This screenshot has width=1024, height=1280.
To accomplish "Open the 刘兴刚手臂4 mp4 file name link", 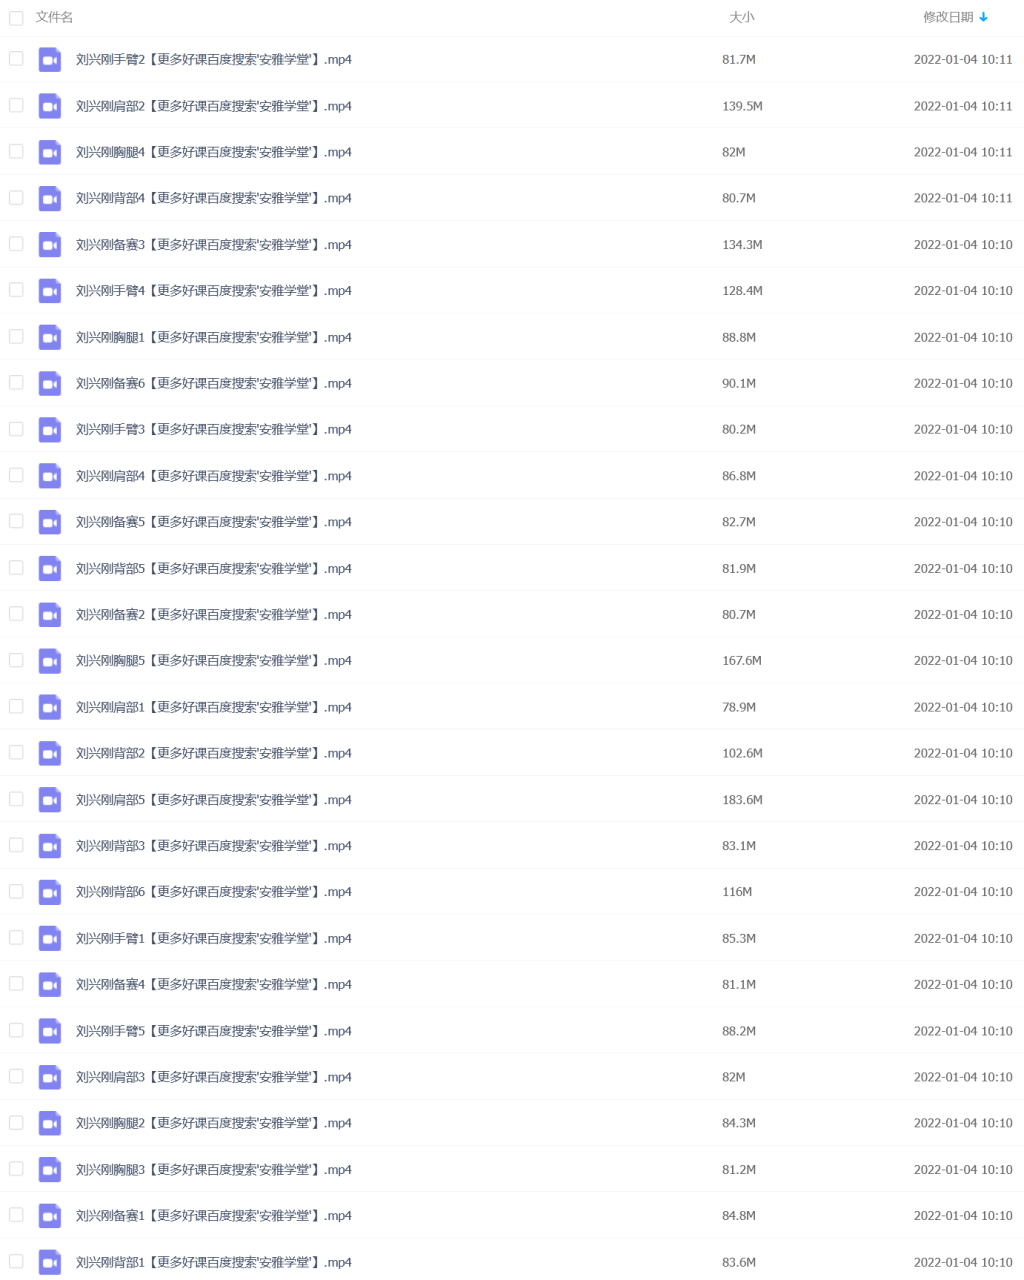I will [x=214, y=291].
